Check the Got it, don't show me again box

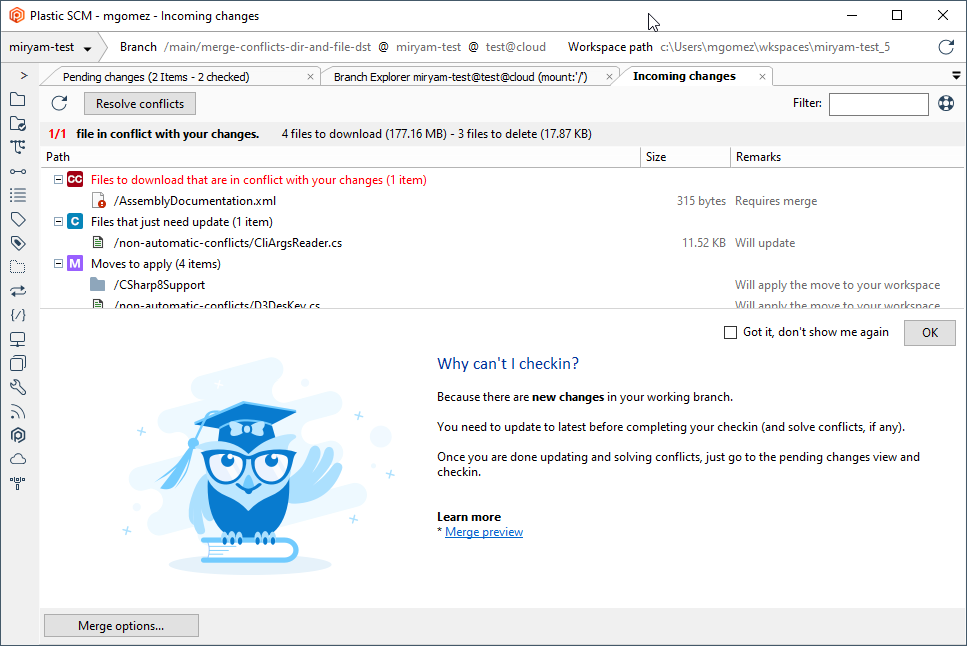(730, 332)
